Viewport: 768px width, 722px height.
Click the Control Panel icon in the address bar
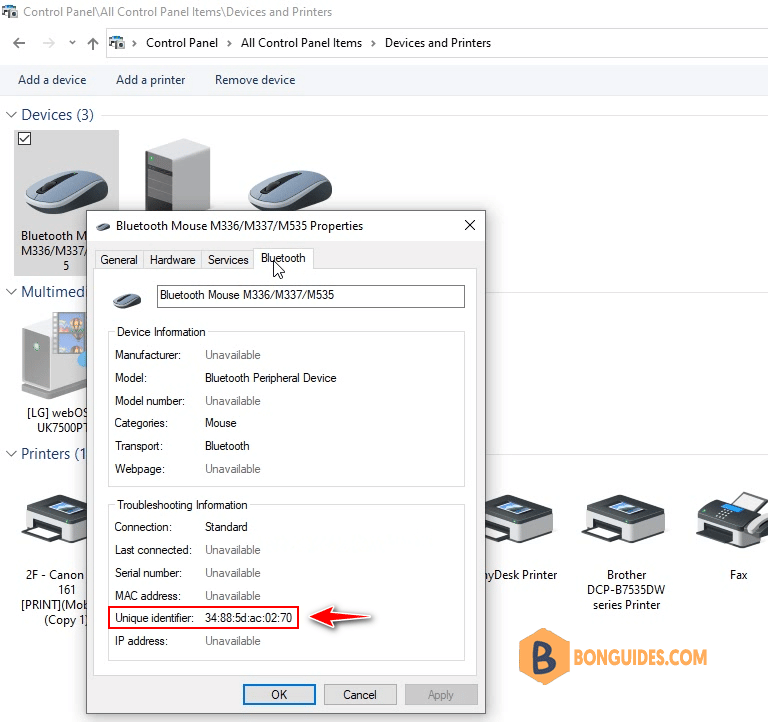[x=117, y=43]
